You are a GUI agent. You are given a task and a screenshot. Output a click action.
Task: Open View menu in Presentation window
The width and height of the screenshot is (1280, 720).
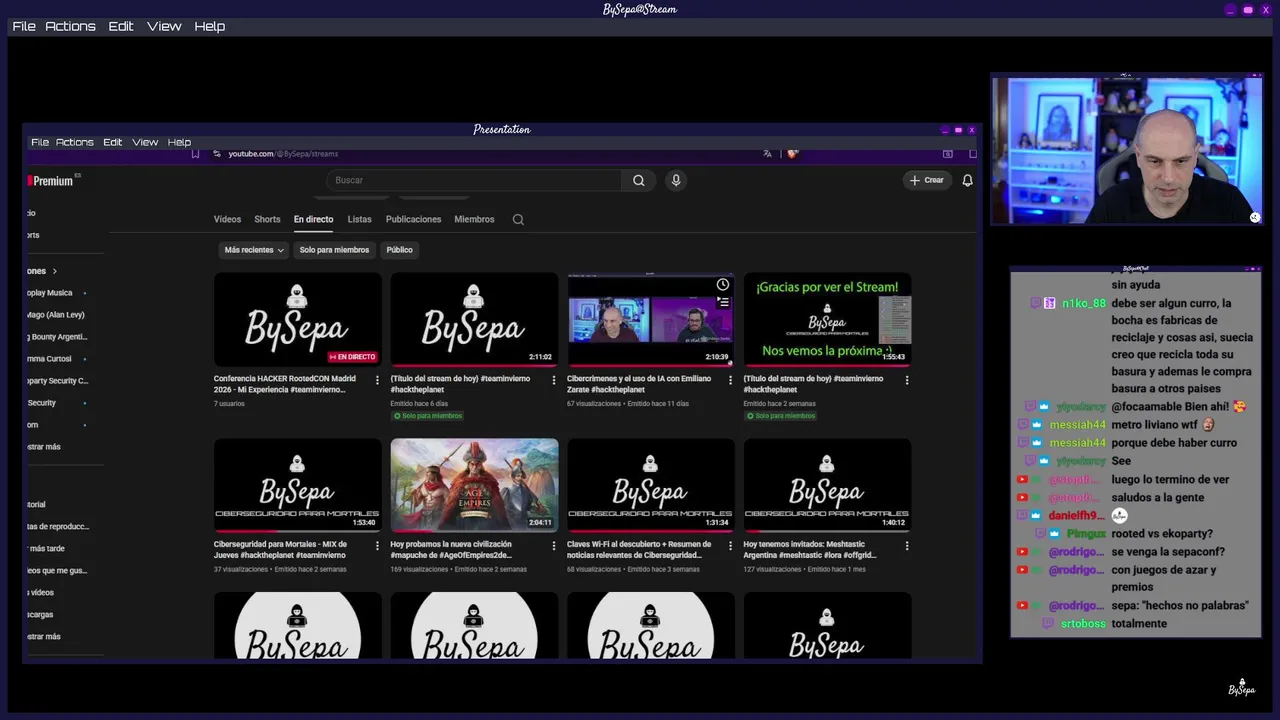pos(145,142)
